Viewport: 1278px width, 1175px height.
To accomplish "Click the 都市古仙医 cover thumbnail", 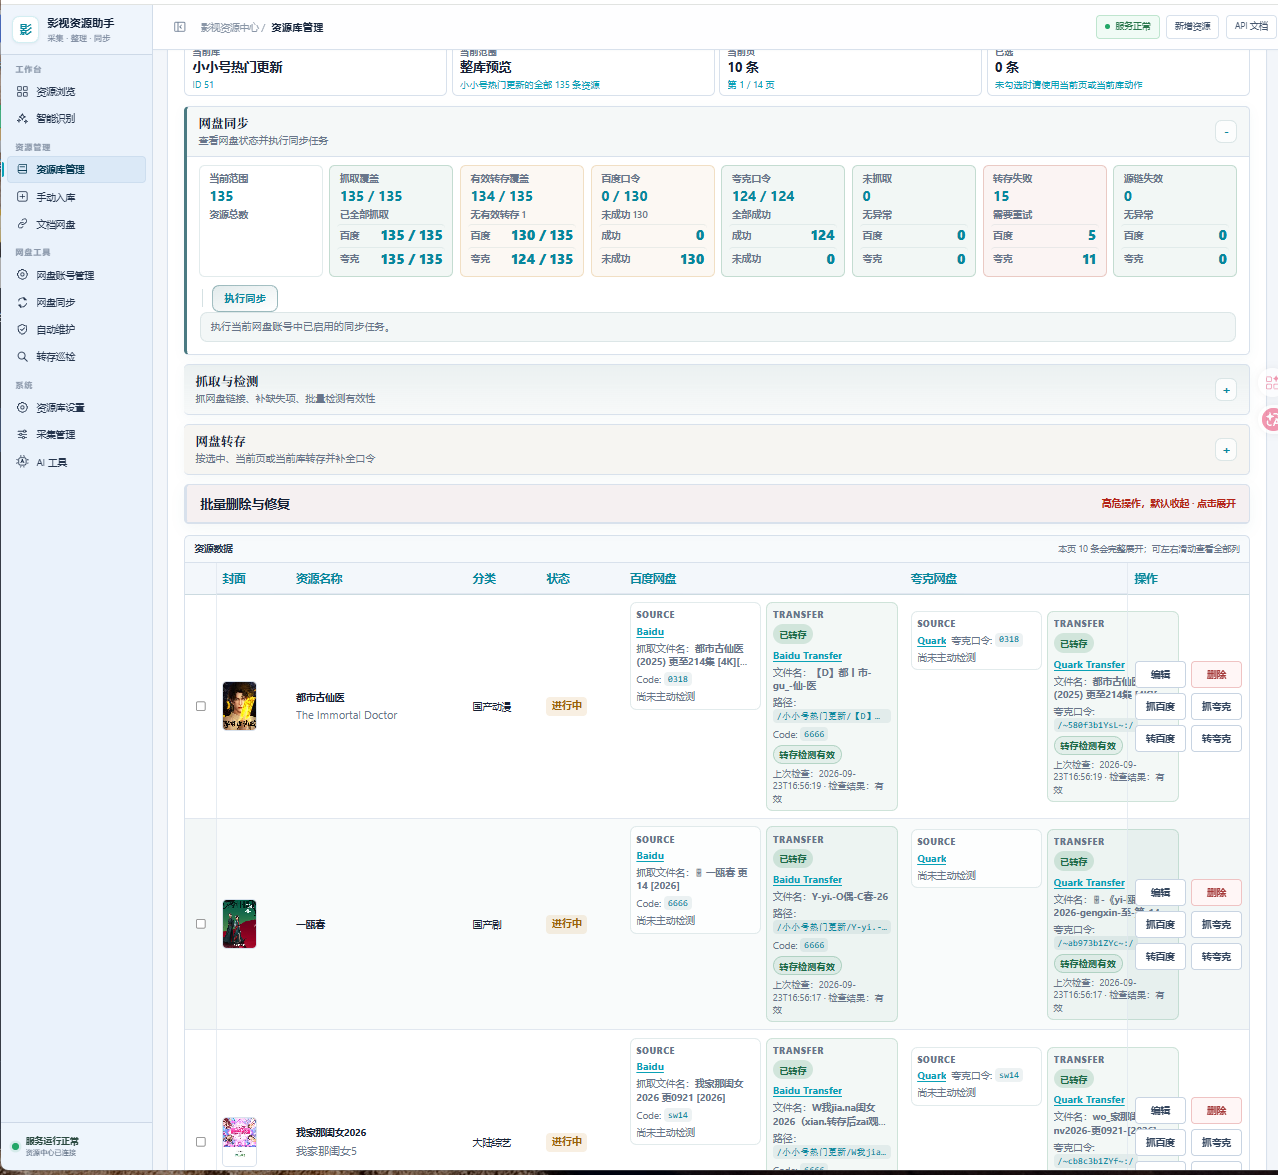I will point(239,706).
